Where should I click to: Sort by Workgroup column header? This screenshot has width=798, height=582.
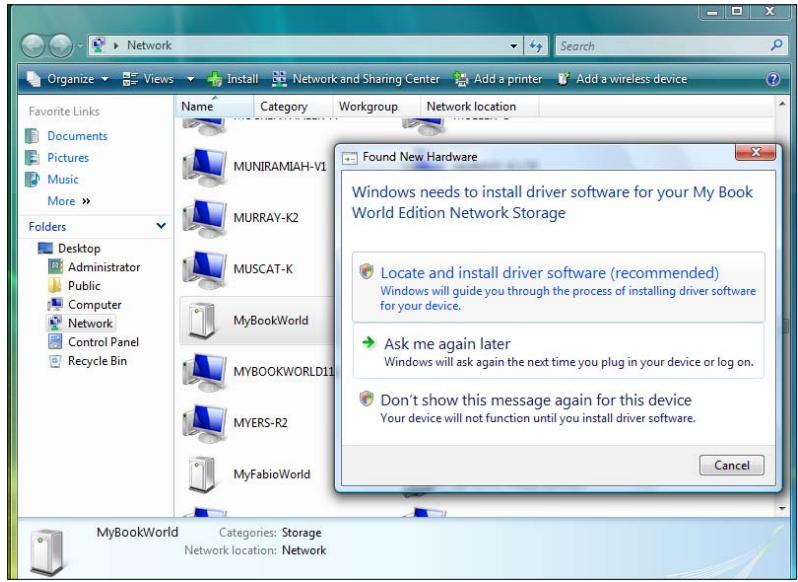tap(376, 106)
